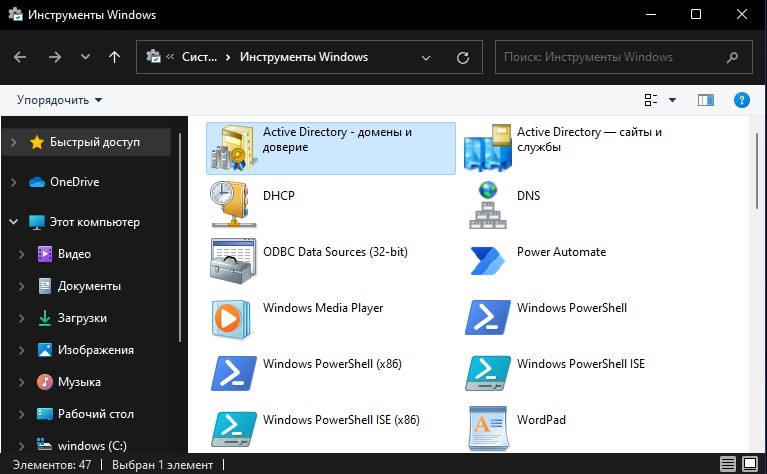Open the address bar history dropdown

click(426, 58)
